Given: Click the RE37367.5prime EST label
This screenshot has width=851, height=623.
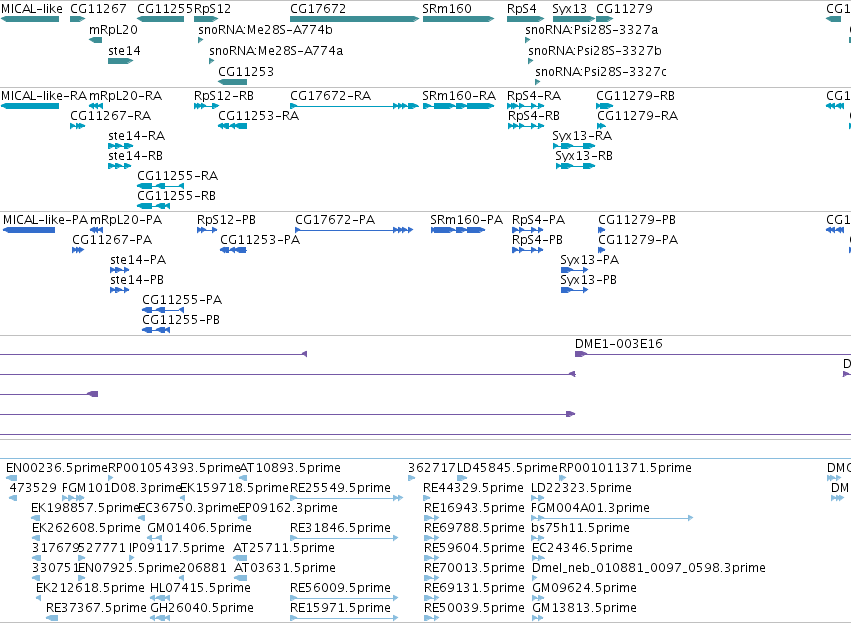Looking at the screenshot, I should [x=96, y=608].
